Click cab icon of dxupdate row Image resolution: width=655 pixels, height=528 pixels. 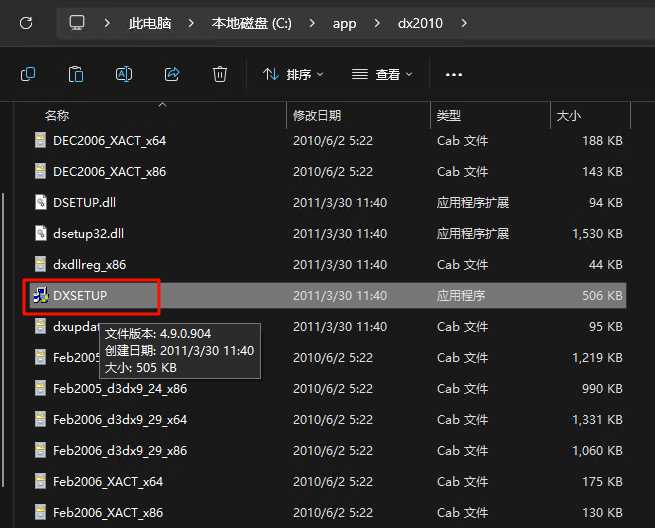tap(41, 326)
